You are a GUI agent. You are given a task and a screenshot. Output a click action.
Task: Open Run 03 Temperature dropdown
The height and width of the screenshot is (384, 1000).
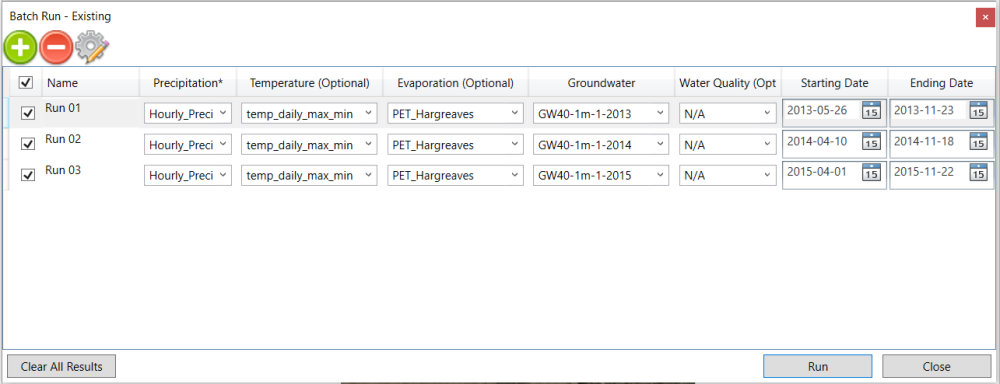[309, 175]
